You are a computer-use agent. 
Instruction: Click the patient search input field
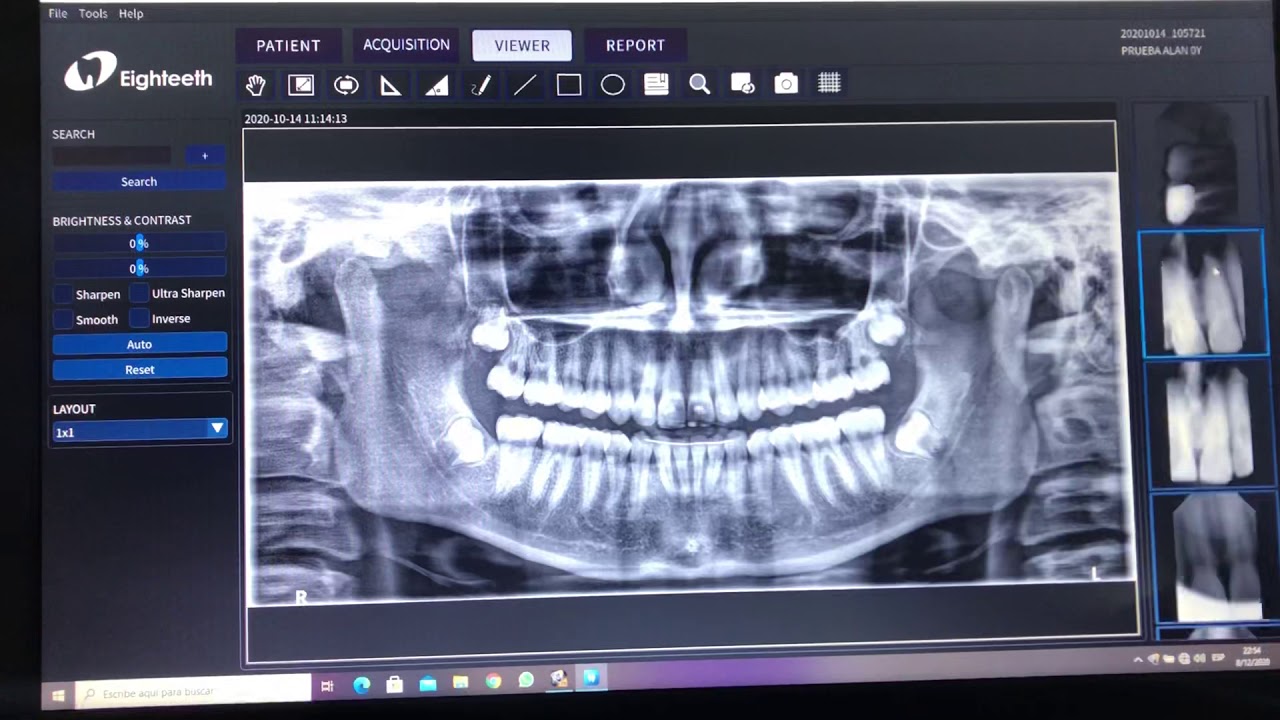pos(112,156)
